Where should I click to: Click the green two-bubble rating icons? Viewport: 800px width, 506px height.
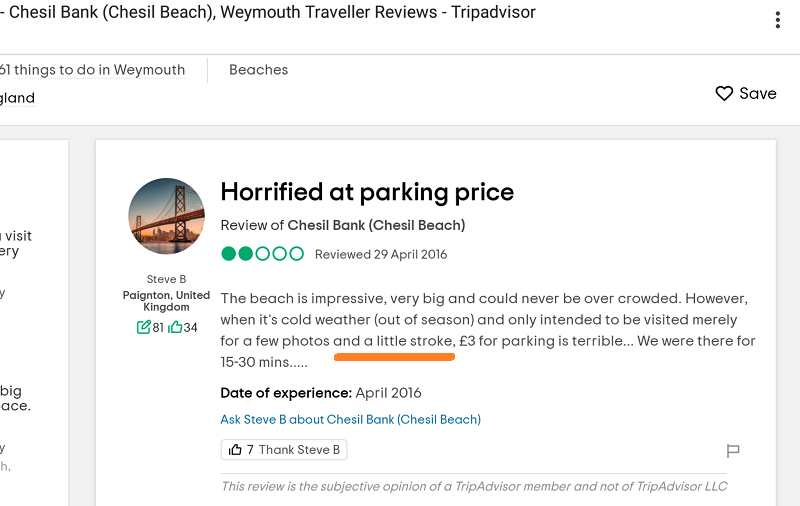pos(262,254)
